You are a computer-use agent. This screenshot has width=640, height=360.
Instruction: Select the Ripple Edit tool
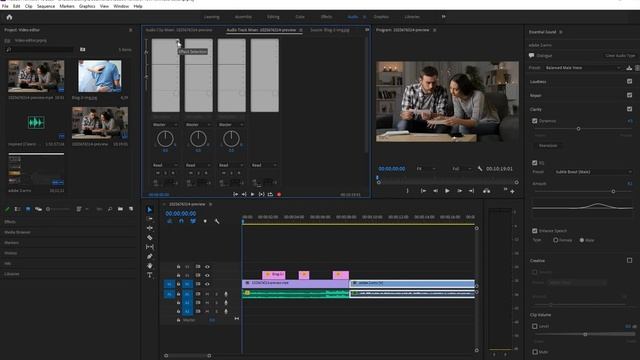tap(150, 228)
